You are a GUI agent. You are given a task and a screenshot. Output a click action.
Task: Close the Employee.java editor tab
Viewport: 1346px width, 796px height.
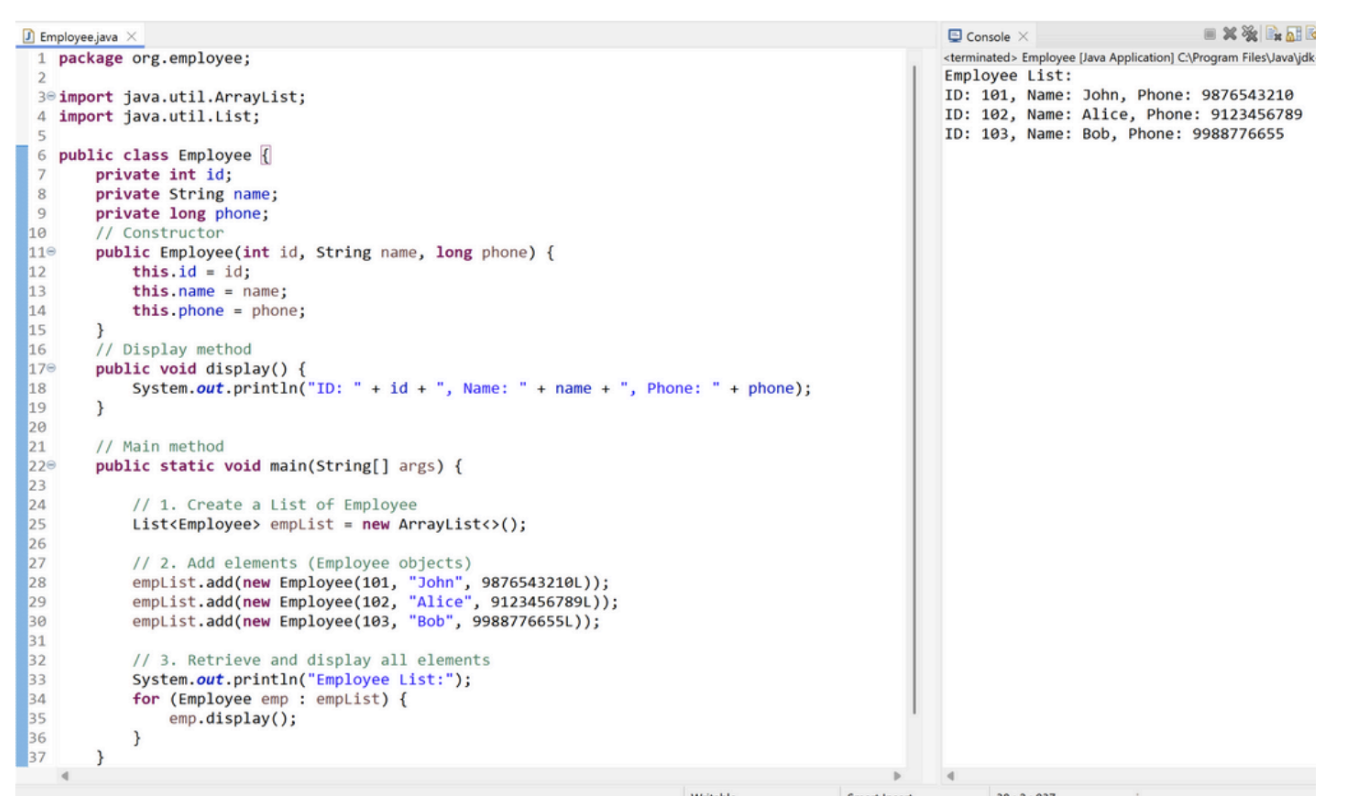pos(130,37)
